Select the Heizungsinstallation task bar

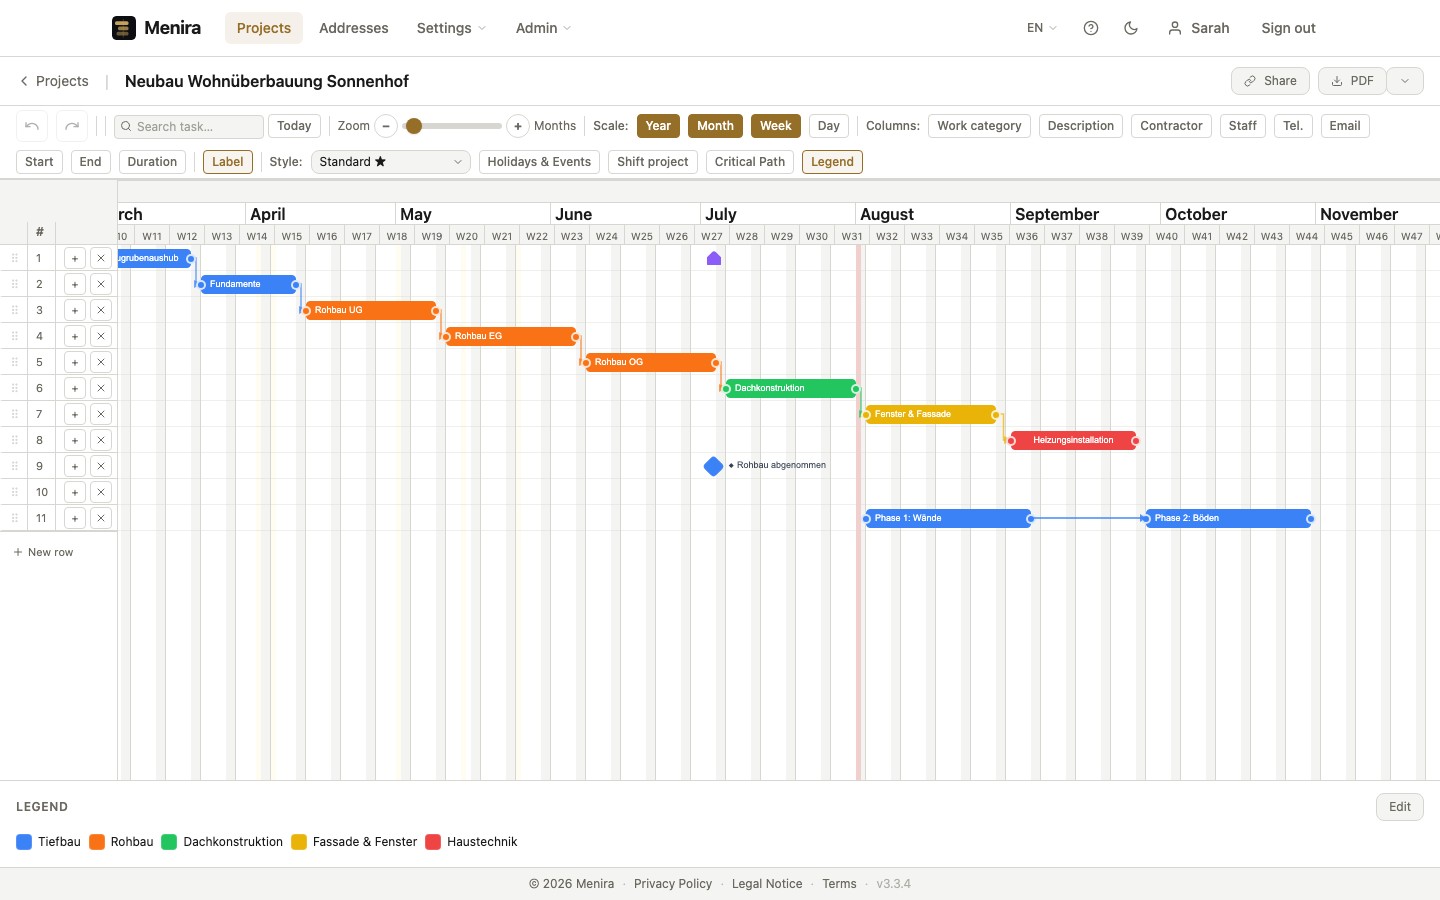[x=1073, y=440]
